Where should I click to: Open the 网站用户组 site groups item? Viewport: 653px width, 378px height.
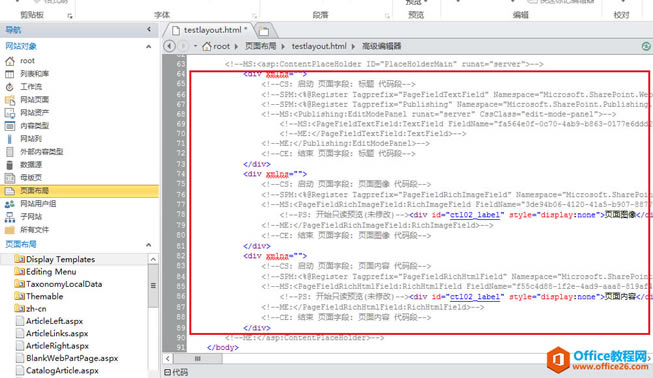coord(38,204)
